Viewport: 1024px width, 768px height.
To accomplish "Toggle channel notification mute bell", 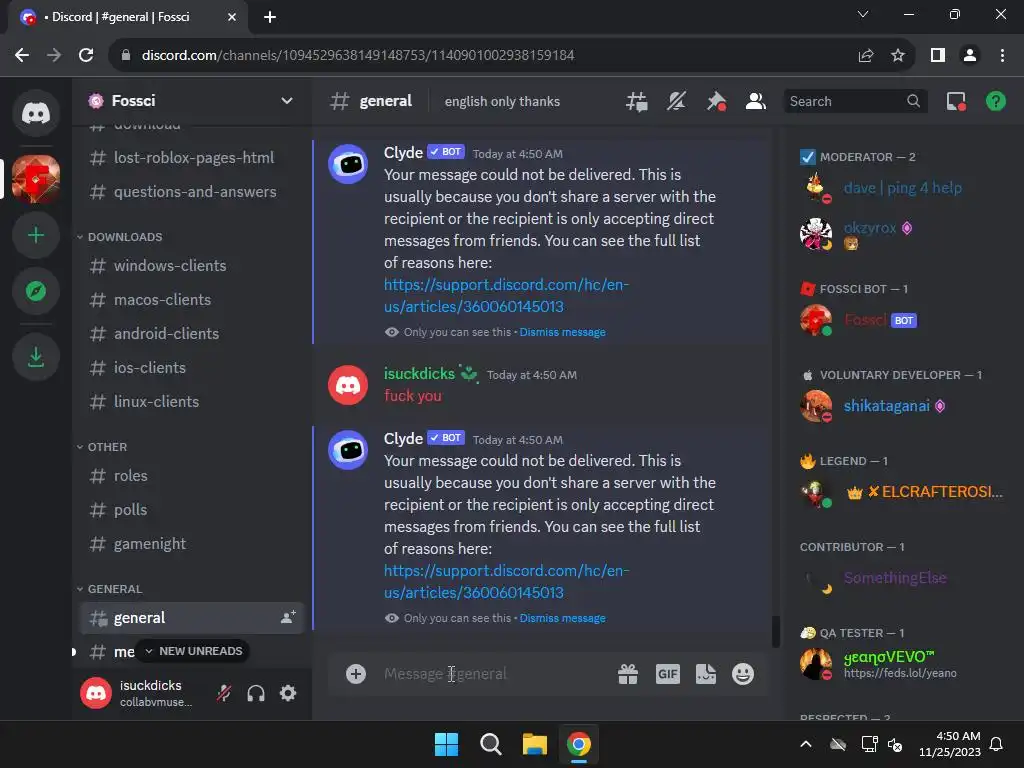I will pyautogui.click(x=677, y=101).
